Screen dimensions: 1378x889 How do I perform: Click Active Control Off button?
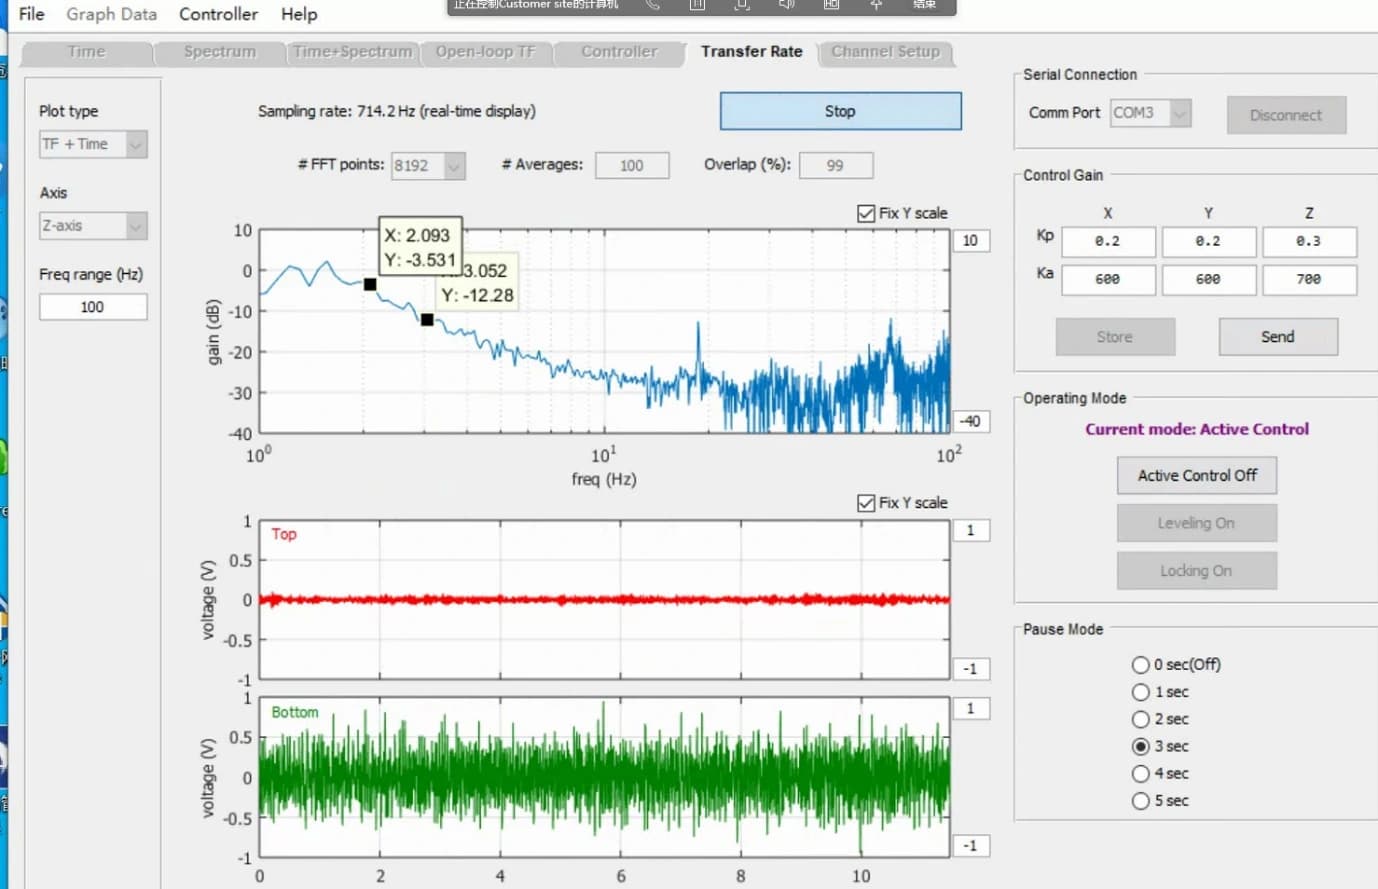tap(1197, 475)
